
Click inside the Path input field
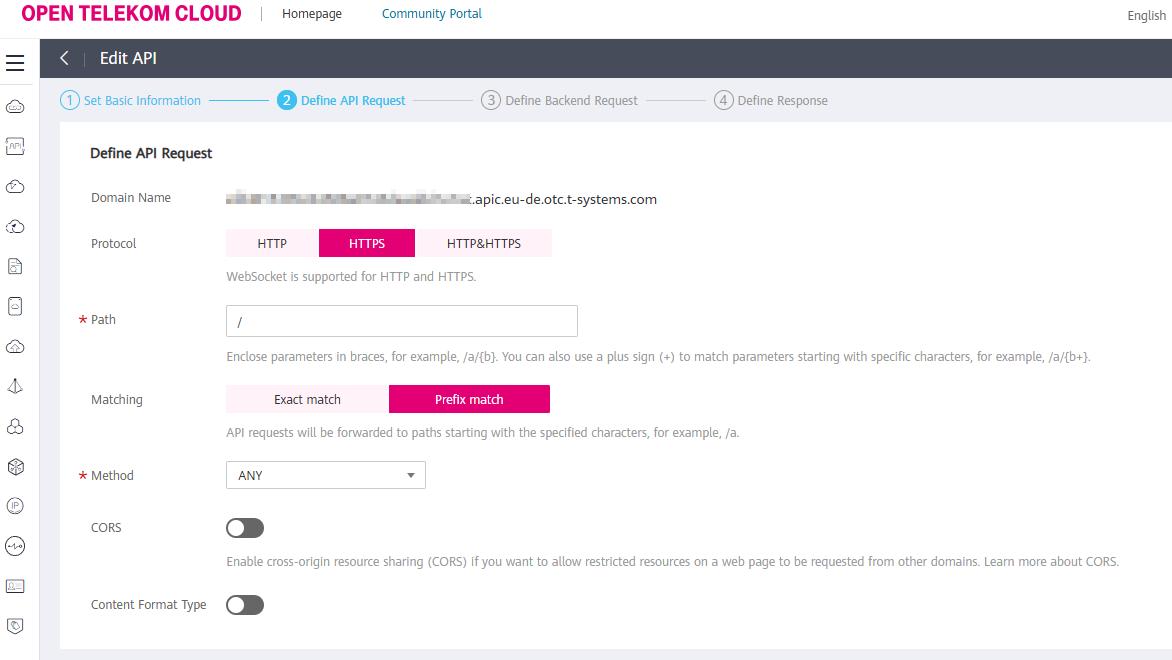400,320
